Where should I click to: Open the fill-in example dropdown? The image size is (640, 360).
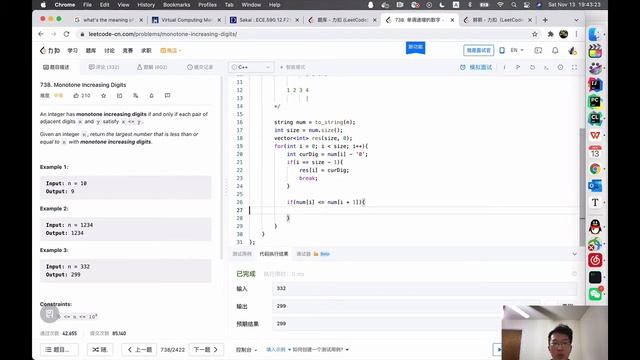click(278, 350)
